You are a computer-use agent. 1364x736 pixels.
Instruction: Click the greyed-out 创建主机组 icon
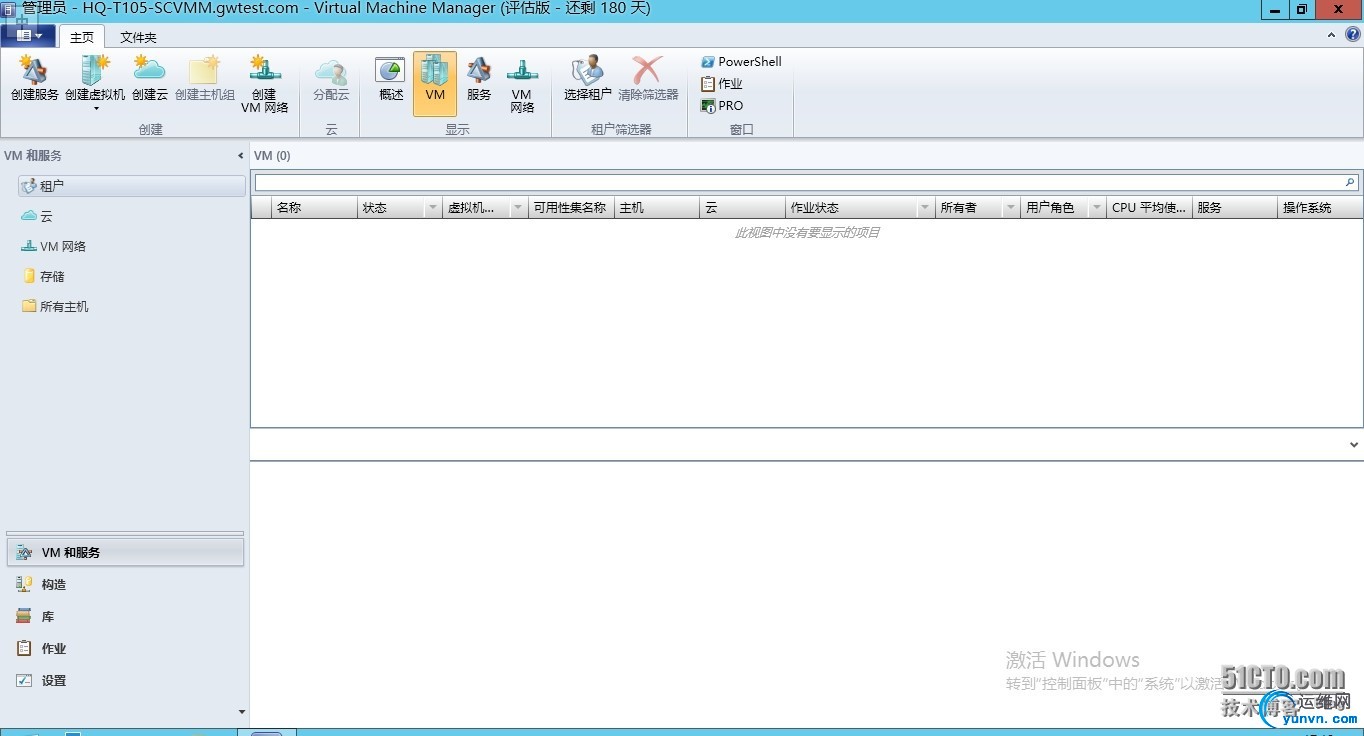(205, 79)
